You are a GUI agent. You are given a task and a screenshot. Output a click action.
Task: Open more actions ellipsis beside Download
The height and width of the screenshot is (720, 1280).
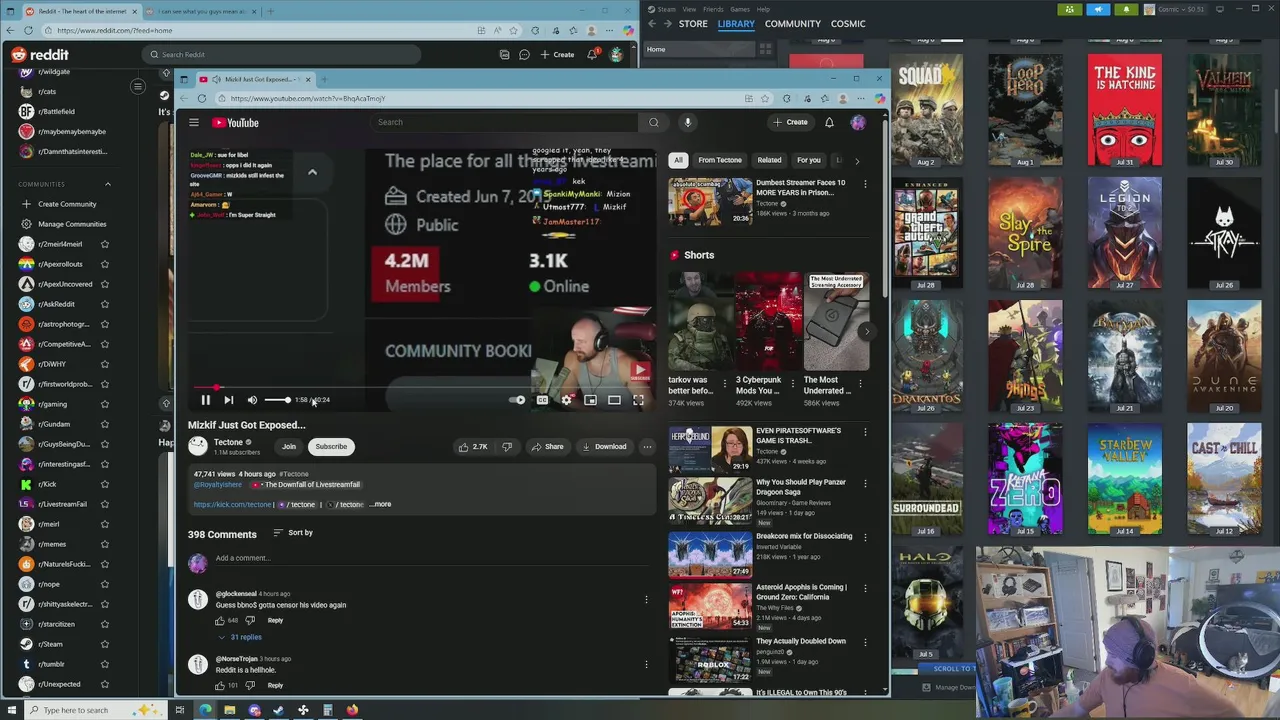647,447
